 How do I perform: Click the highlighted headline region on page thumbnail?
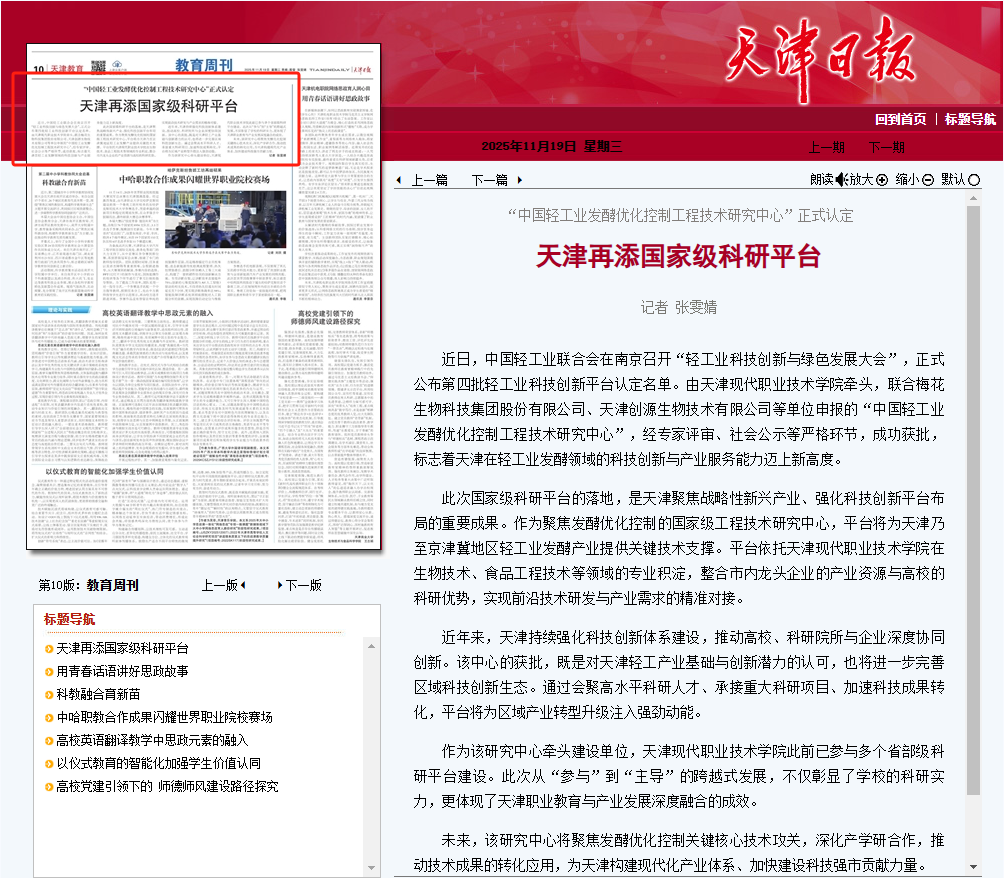[156, 118]
